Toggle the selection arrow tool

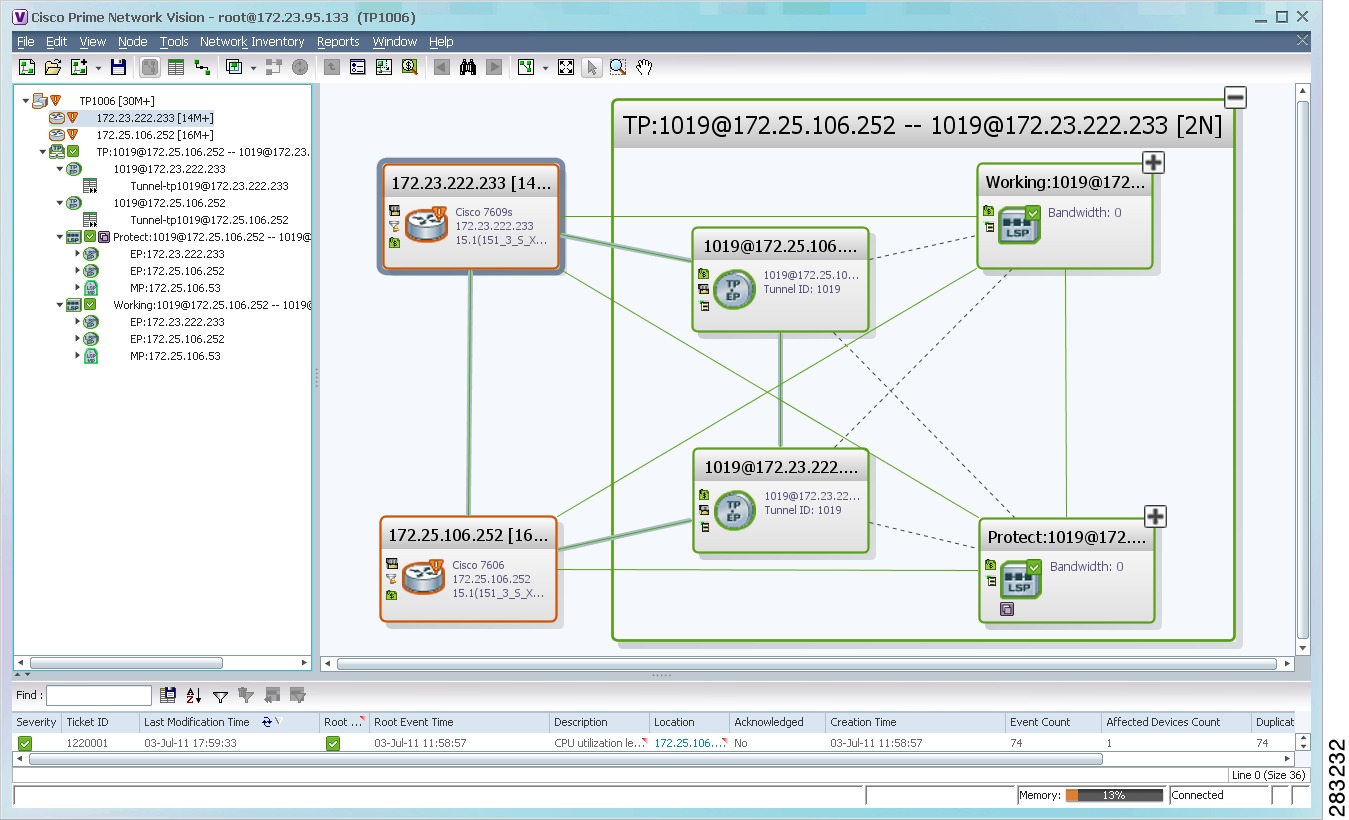592,67
